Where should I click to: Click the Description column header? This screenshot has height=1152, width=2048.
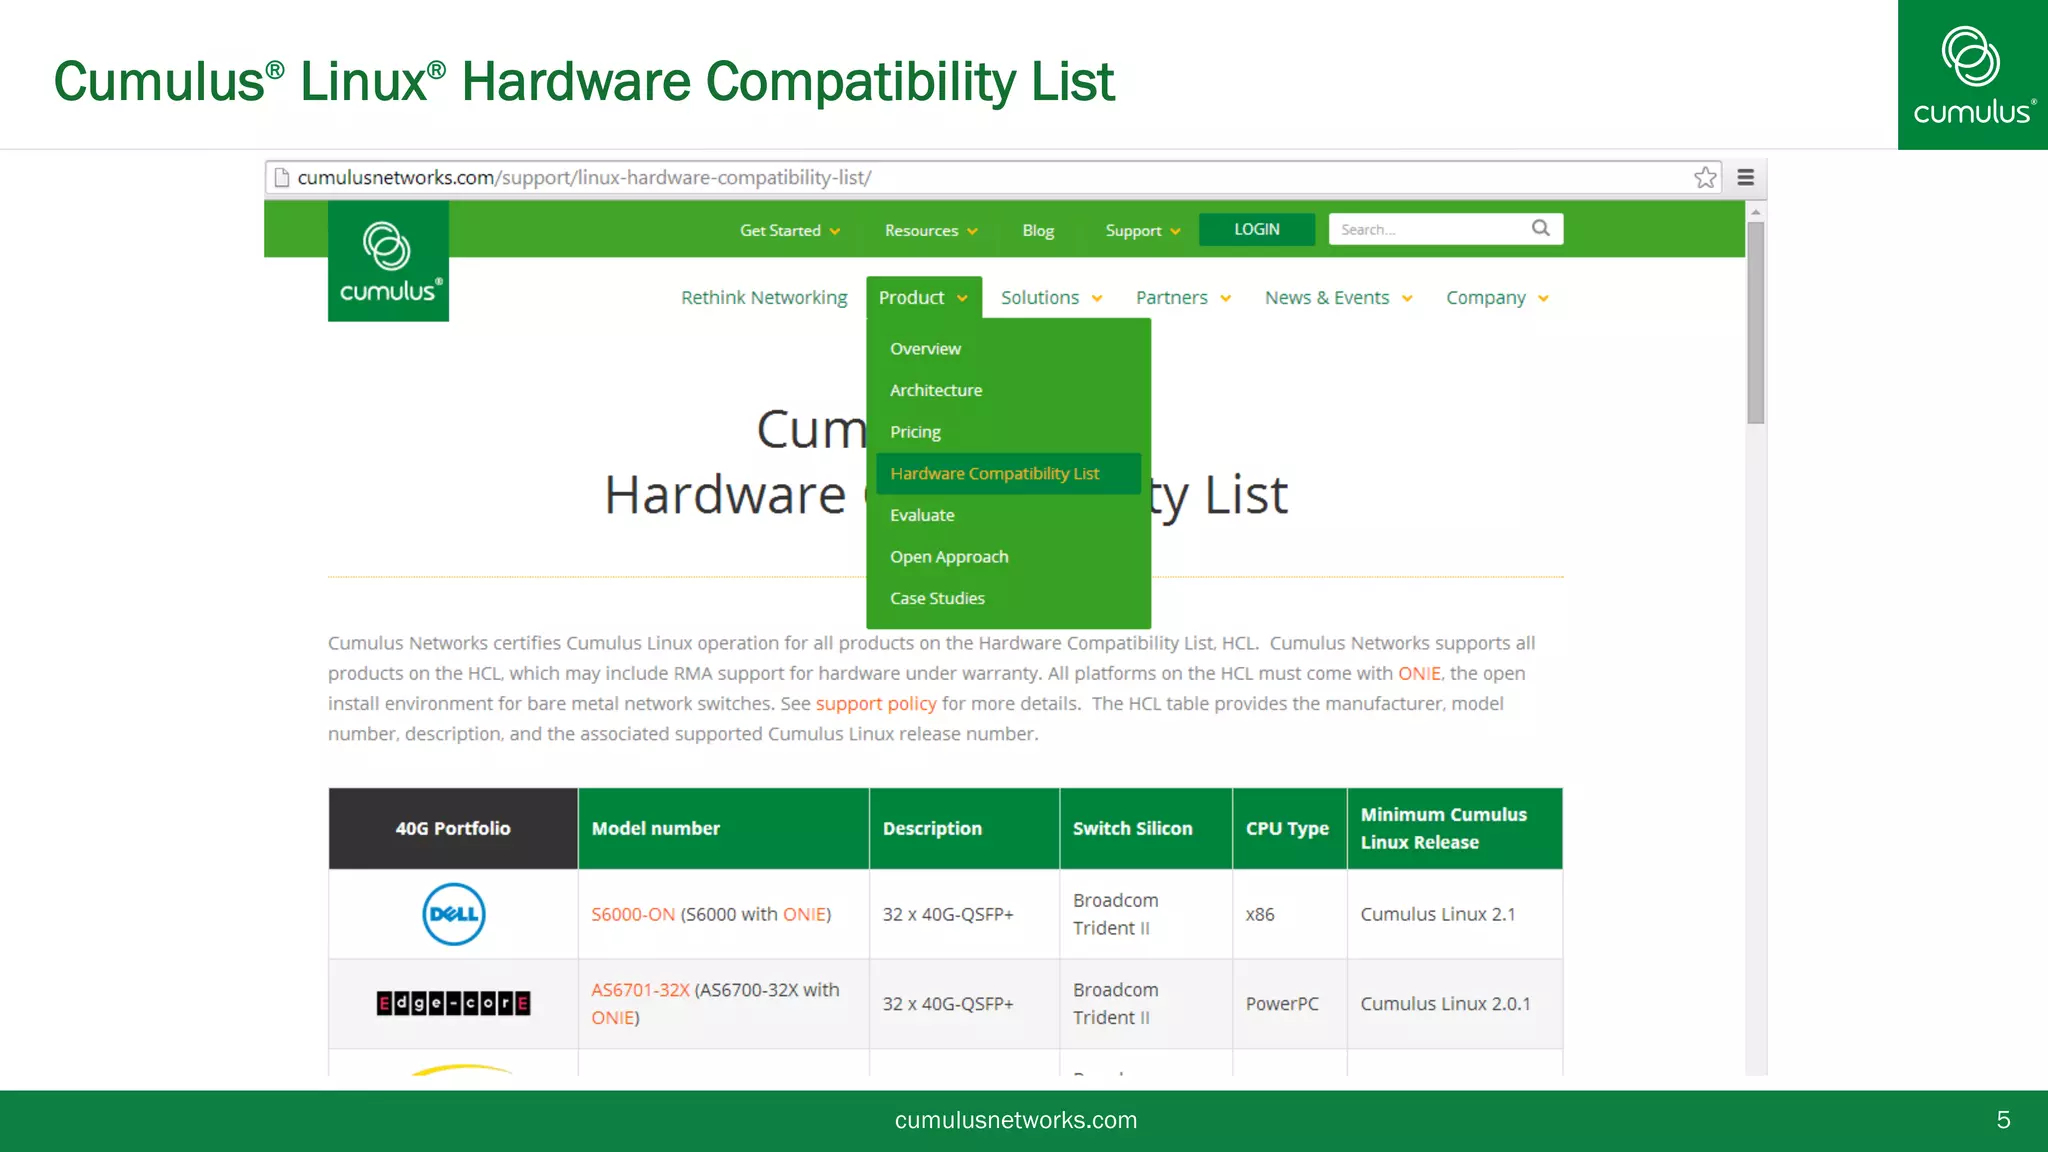point(964,828)
